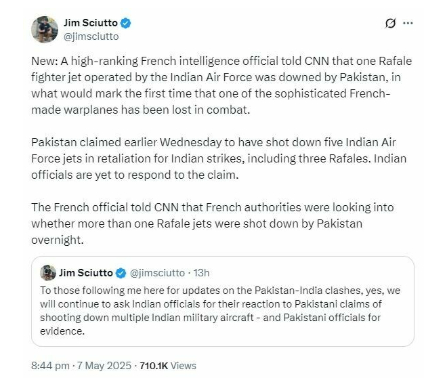Open Jim Sciutto's profile picture at top

tap(44, 29)
